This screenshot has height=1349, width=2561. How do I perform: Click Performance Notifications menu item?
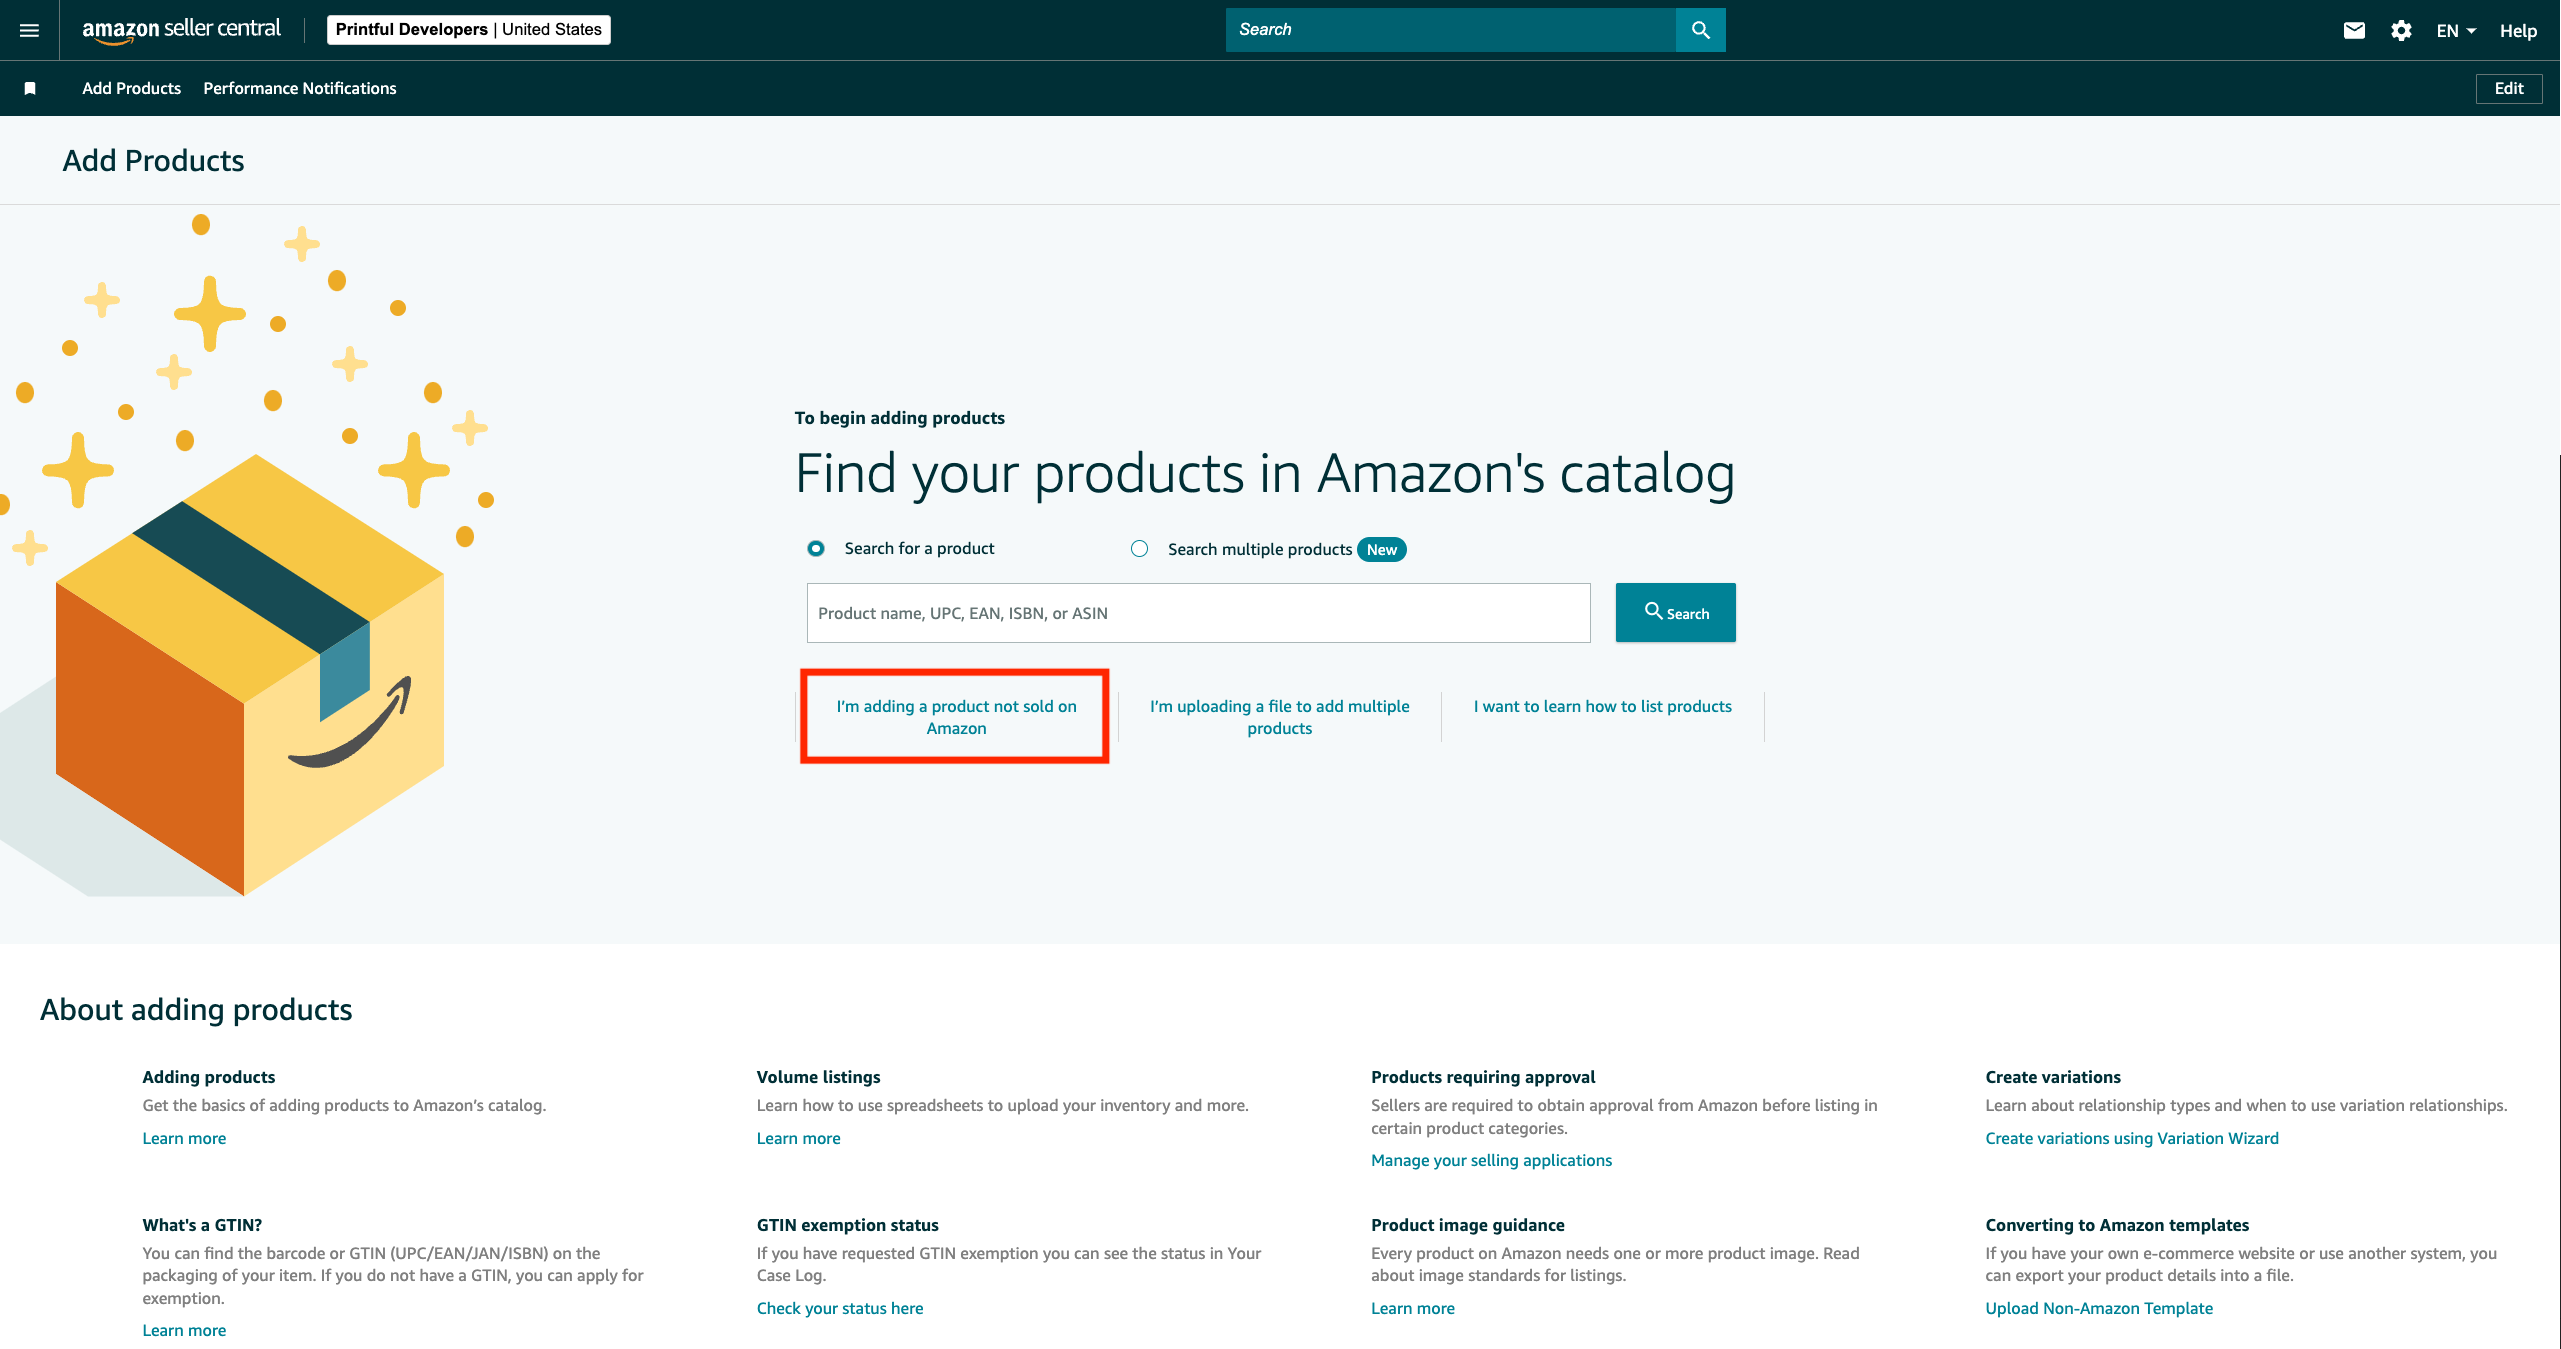[x=300, y=88]
